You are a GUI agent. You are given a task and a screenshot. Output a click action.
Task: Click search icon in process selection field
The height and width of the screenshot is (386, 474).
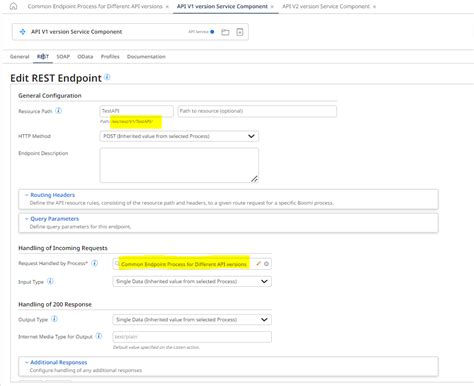pos(117,264)
